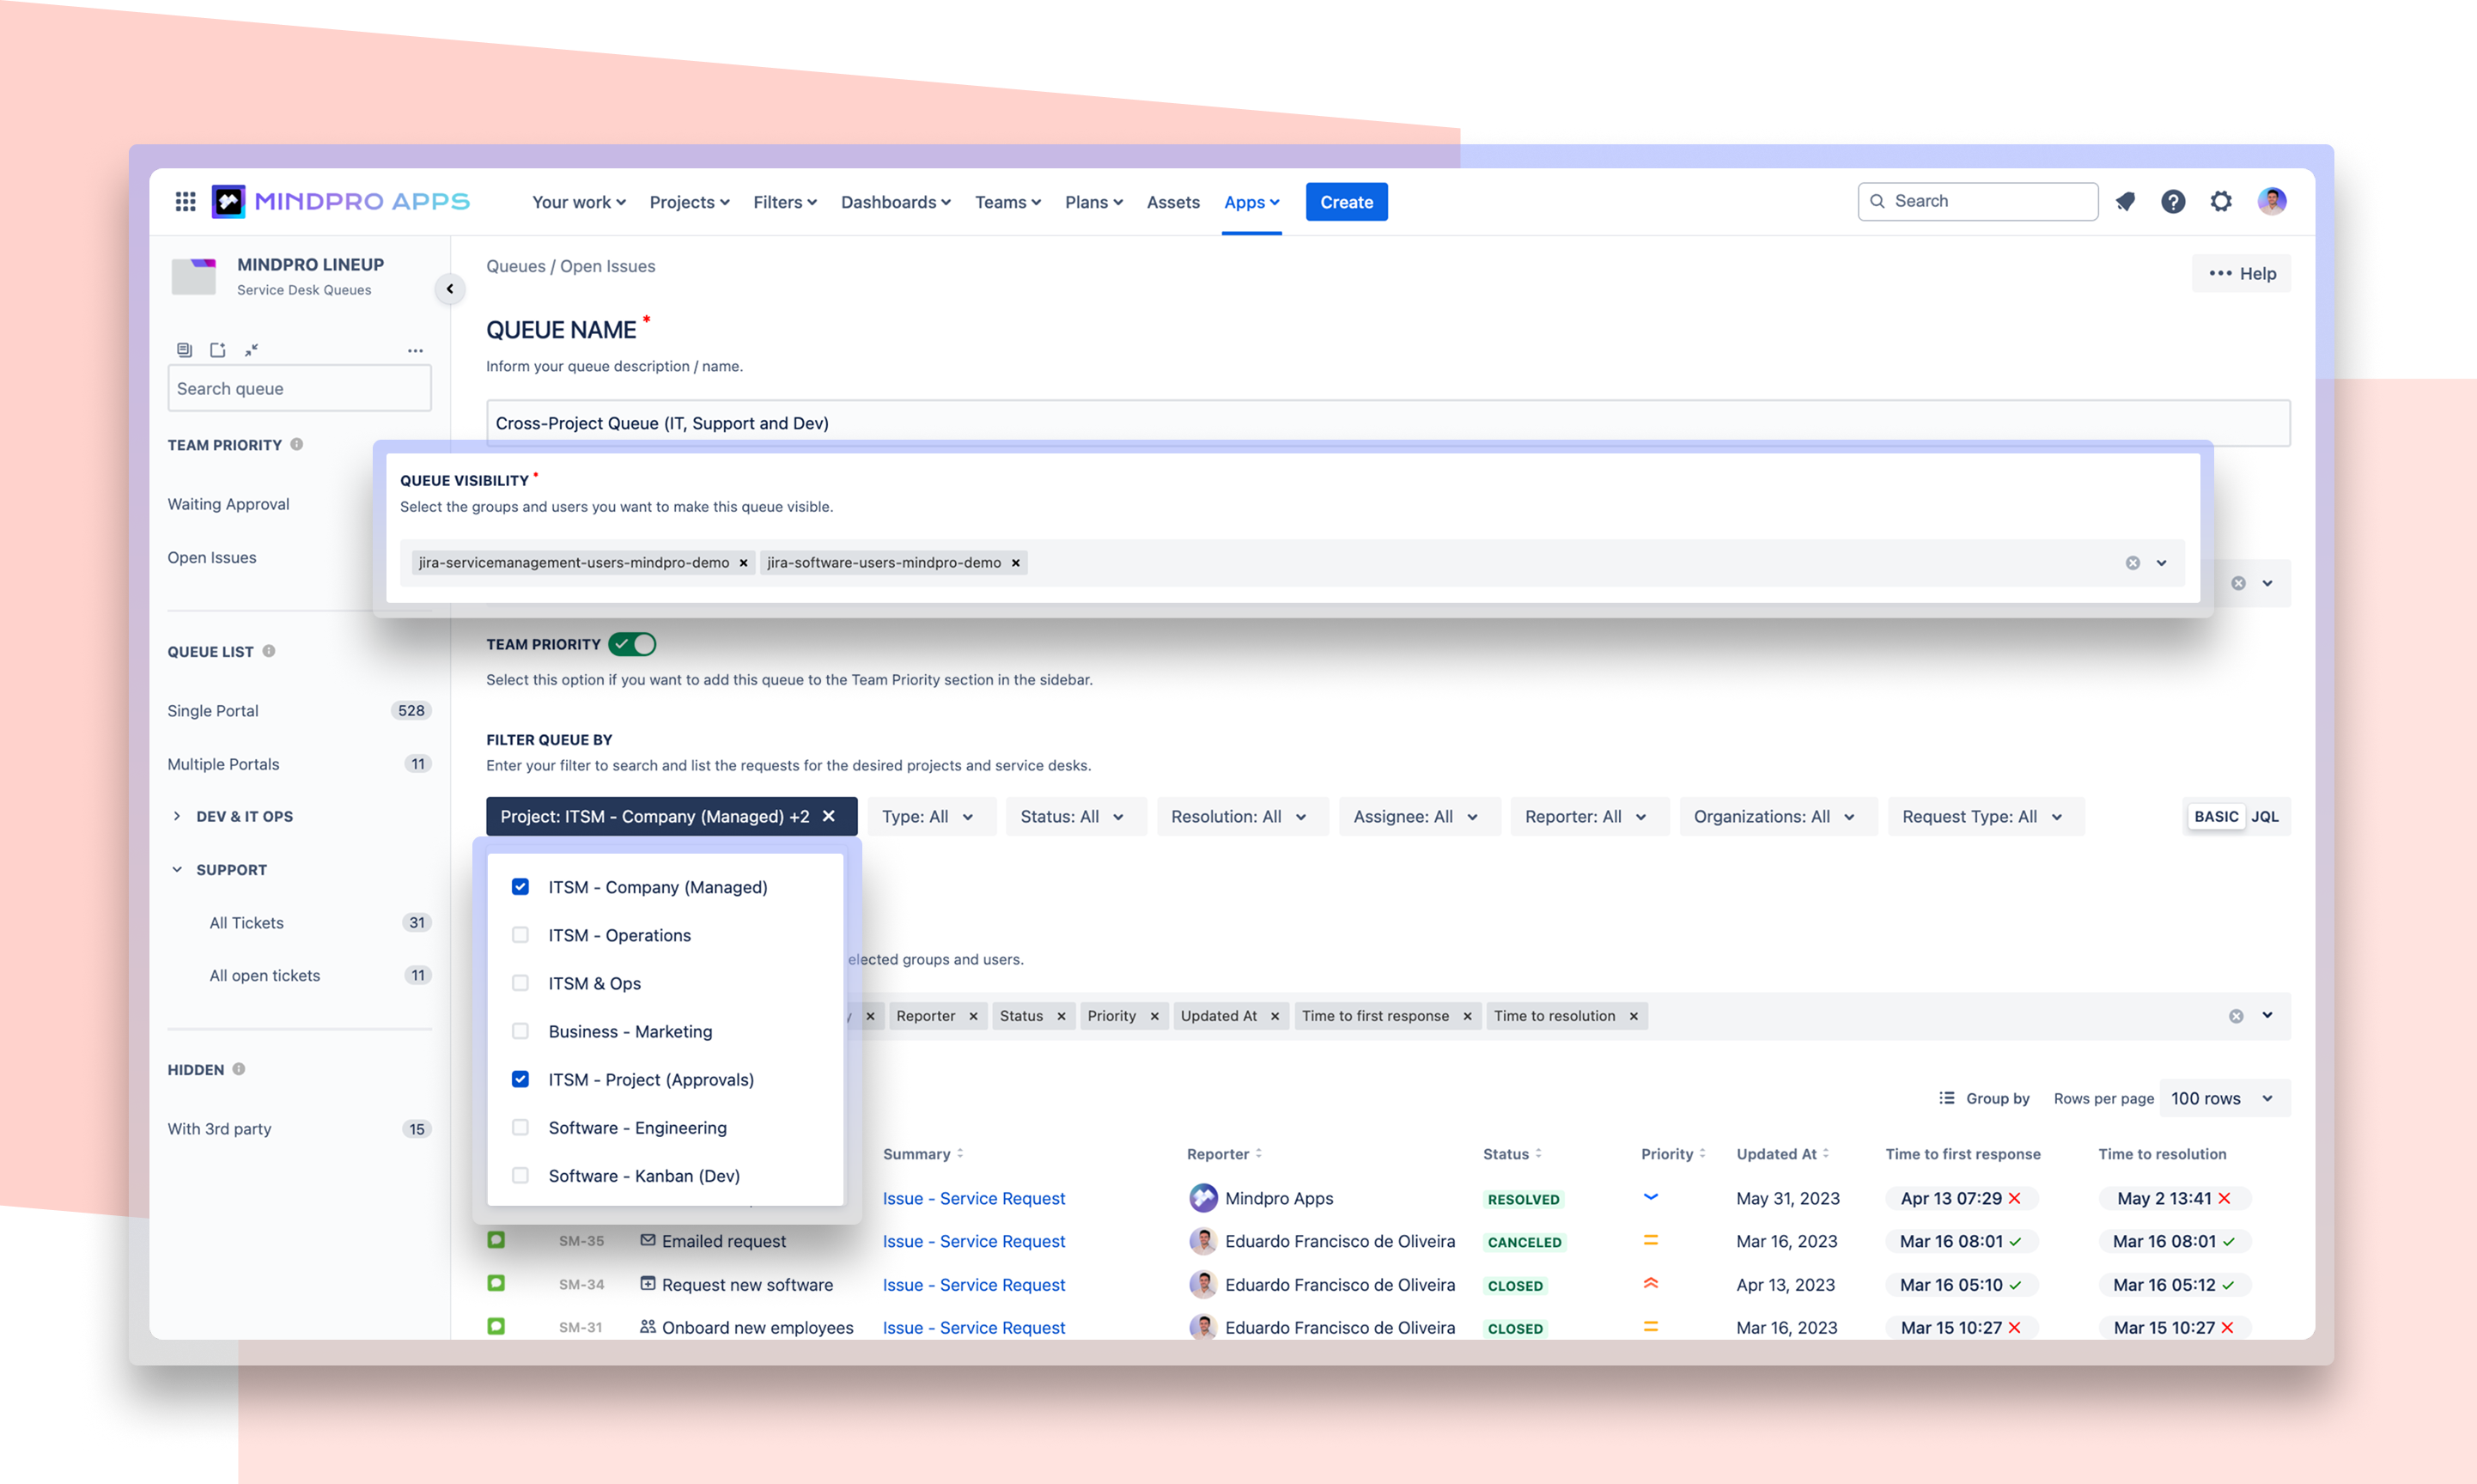The height and width of the screenshot is (1484, 2477).
Task: Toggle the Team Priority switch
Action: click(632, 644)
